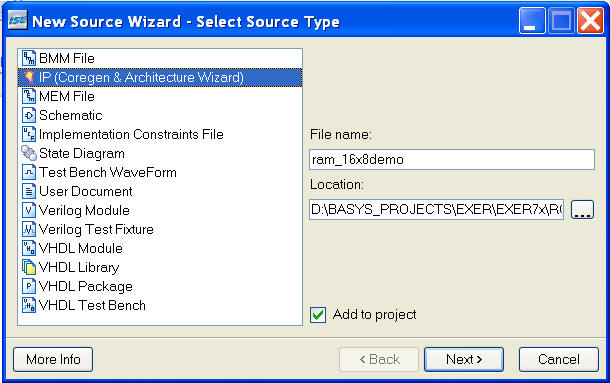Open More Info help
The width and height of the screenshot is (610, 383).
pos(53,360)
